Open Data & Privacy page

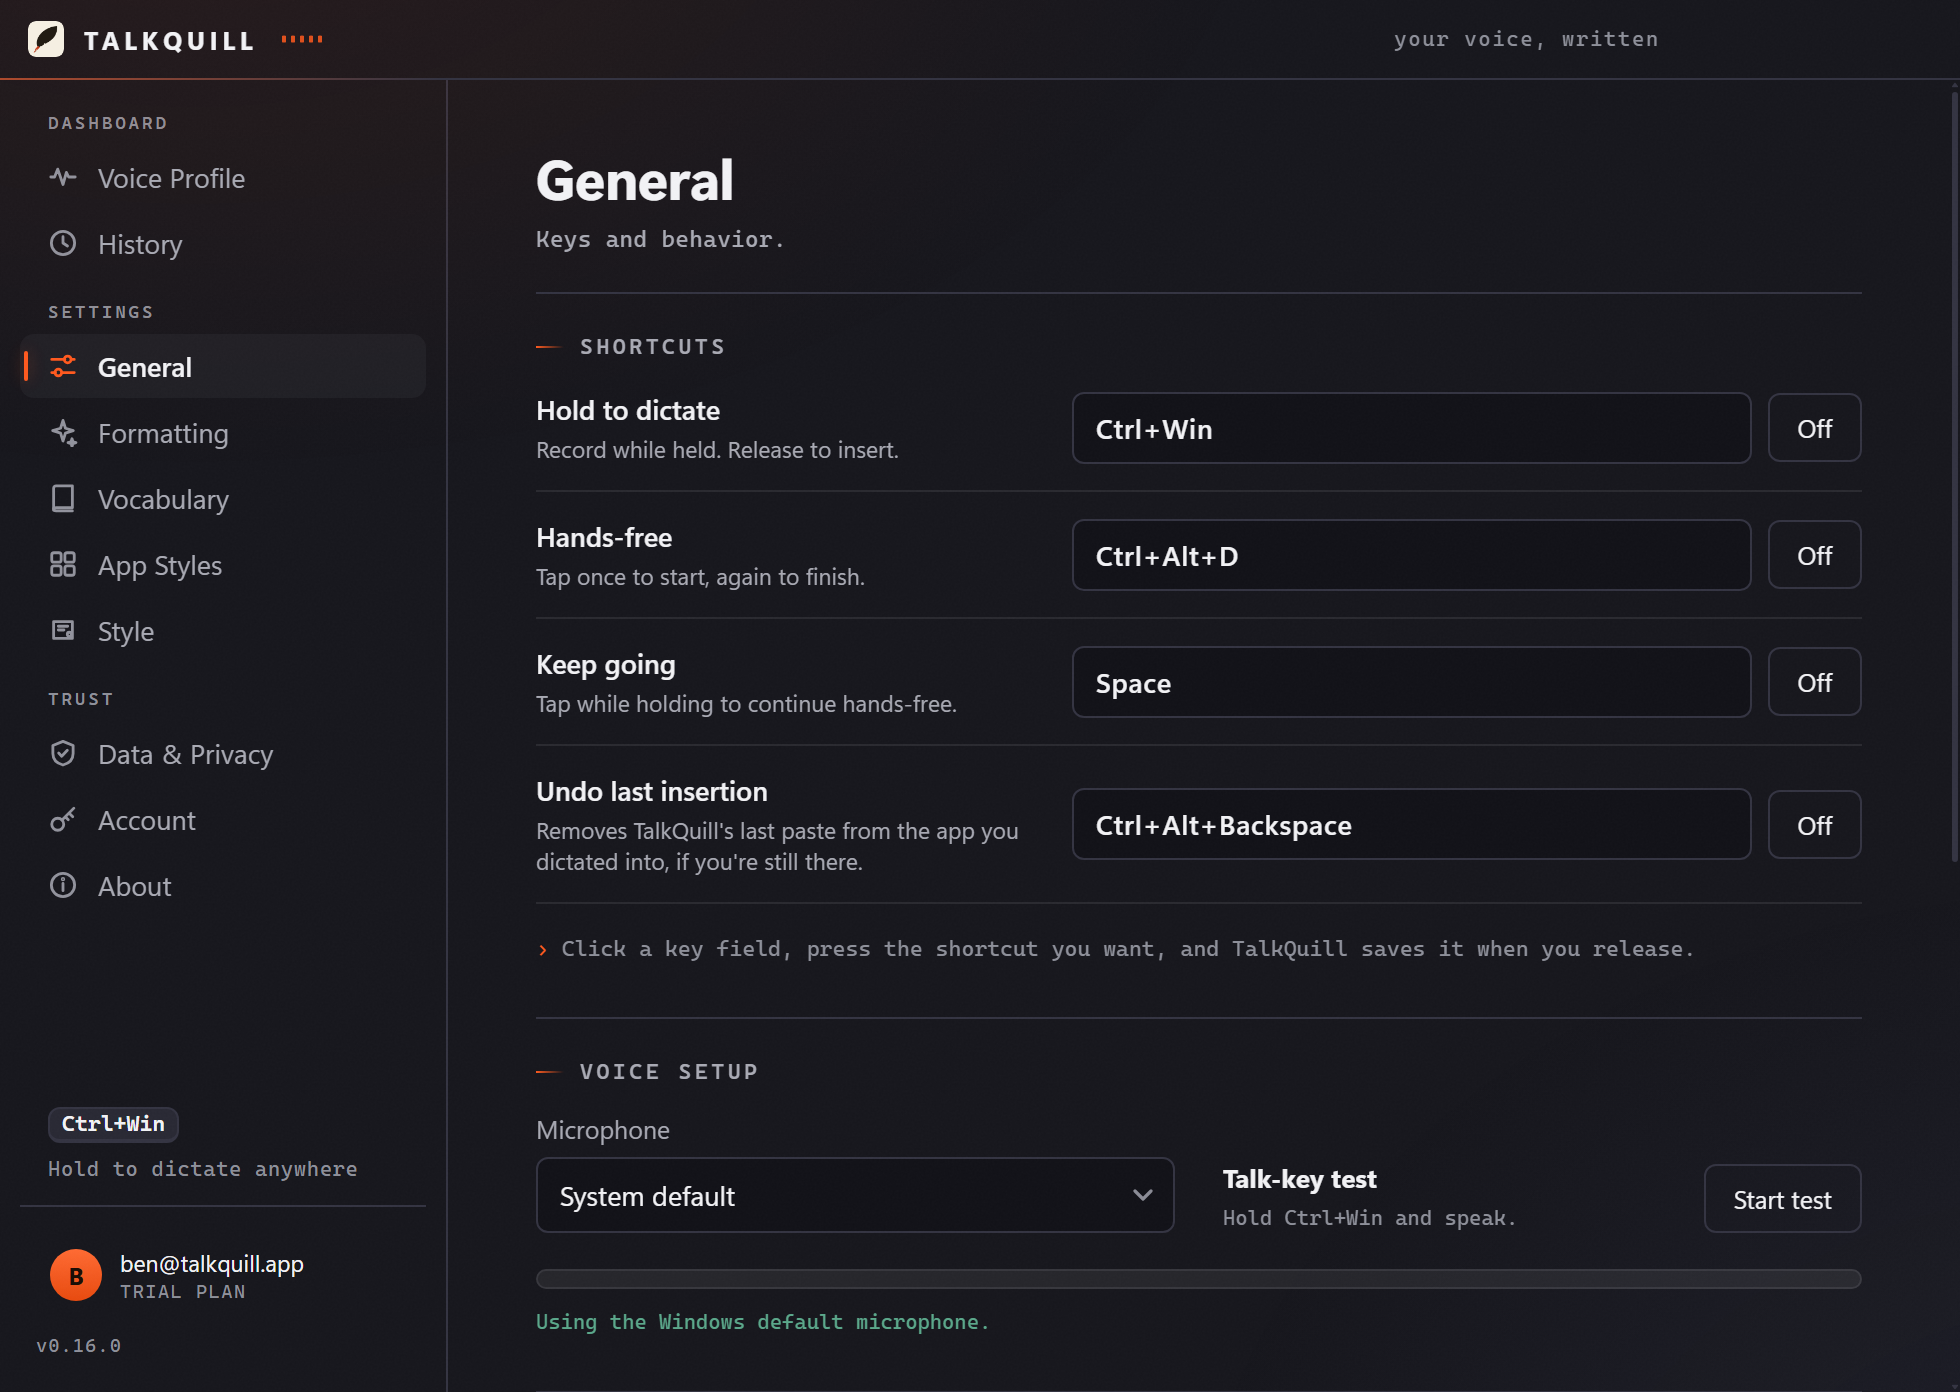click(x=222, y=754)
